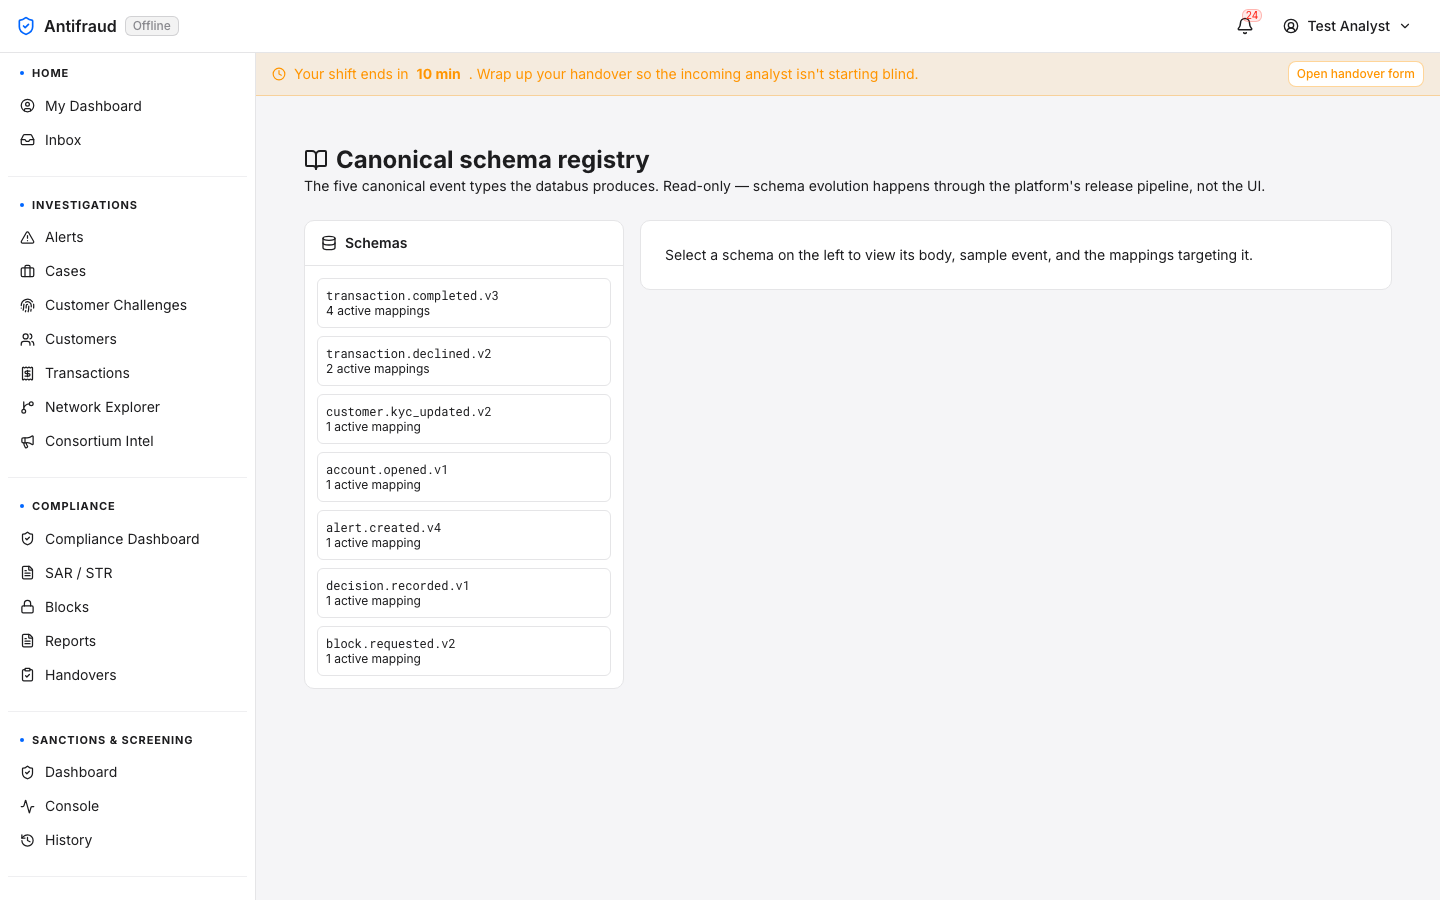Open the My Dashboard menu item
Viewport: 1440px width, 900px height.
(128, 106)
